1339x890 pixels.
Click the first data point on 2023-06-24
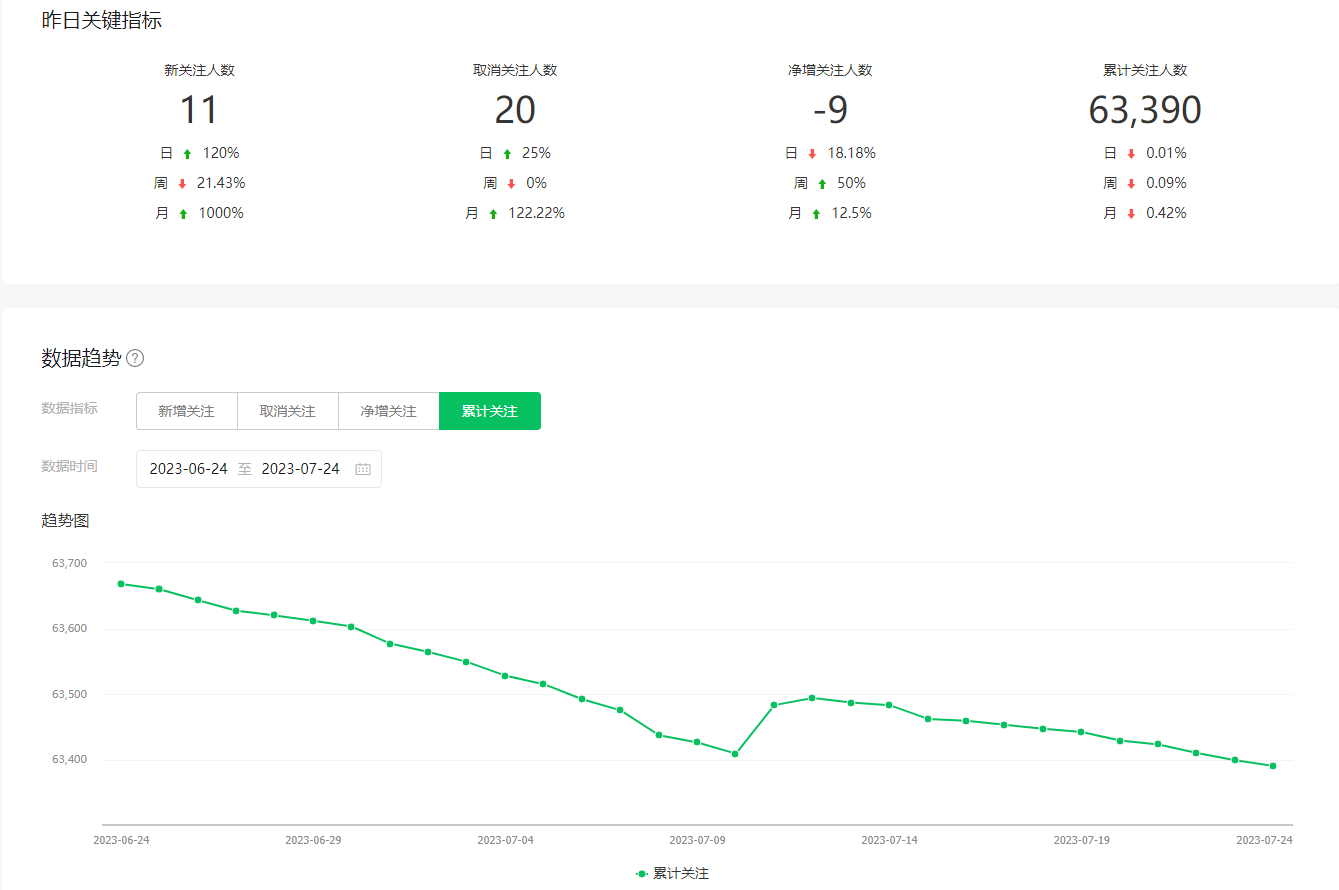click(121, 583)
